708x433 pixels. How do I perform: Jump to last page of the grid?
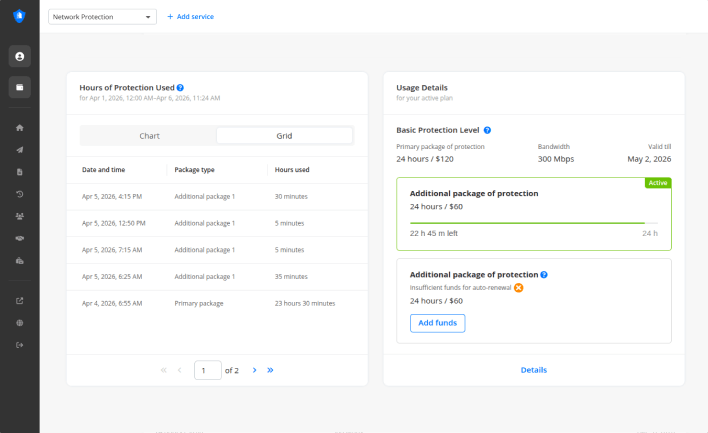coord(270,370)
